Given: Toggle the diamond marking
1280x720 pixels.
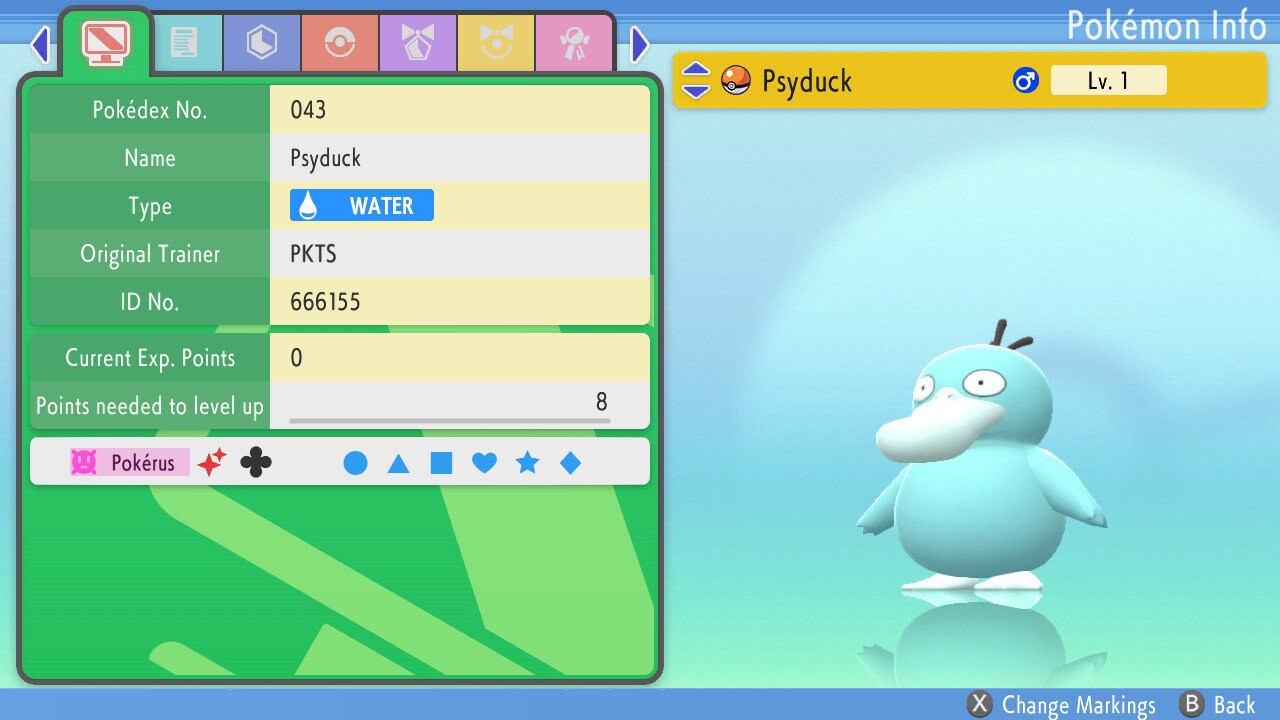Looking at the screenshot, I should 570,463.
